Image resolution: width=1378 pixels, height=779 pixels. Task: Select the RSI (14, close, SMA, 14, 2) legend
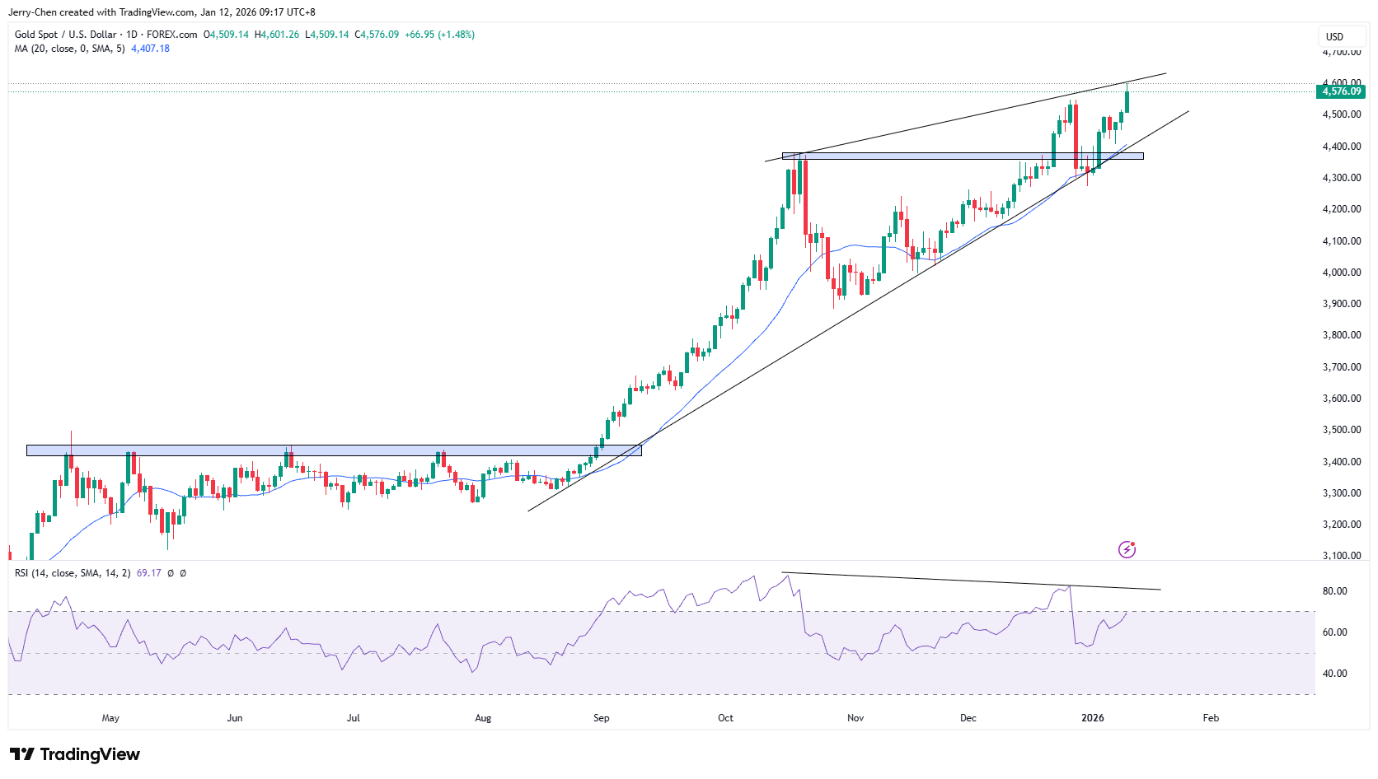[x=72, y=572]
